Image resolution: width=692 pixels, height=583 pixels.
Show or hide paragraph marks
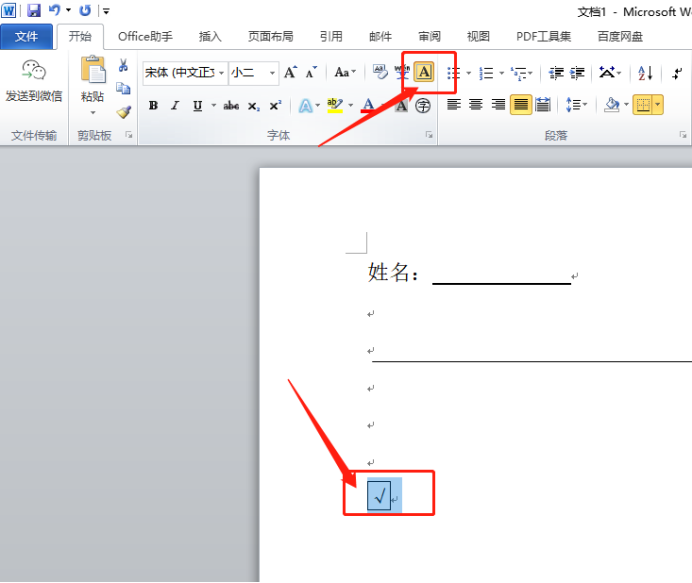pyautogui.click(x=677, y=73)
